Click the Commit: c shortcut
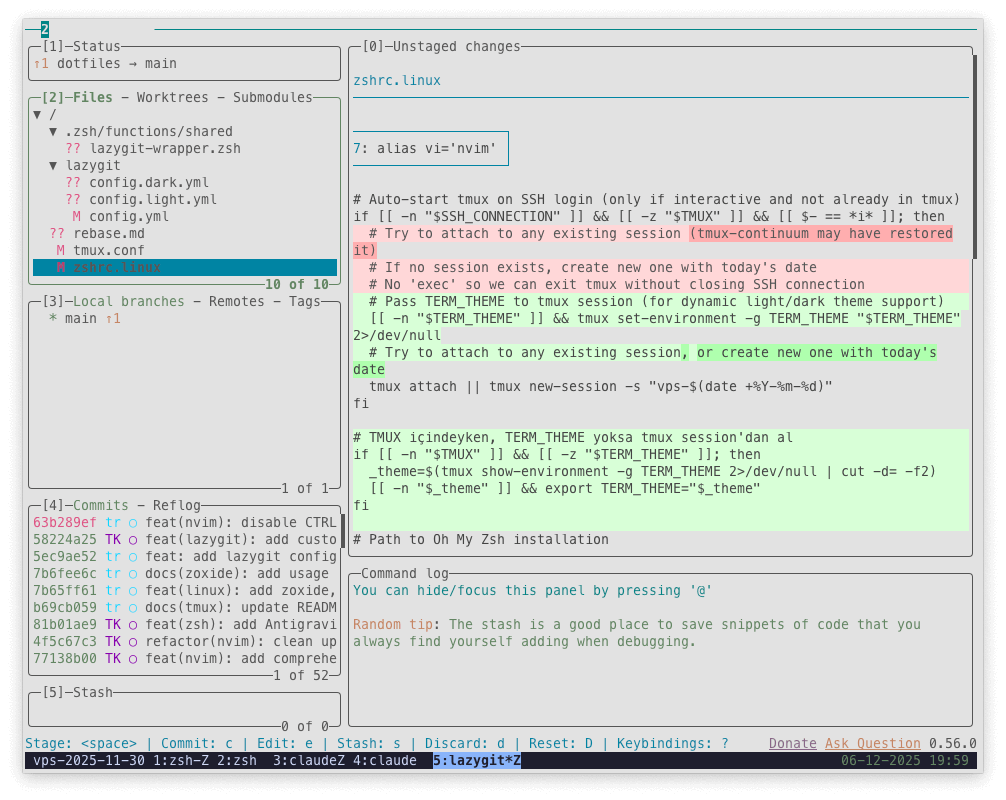Screen dimensions: 1006x800 point(197,744)
